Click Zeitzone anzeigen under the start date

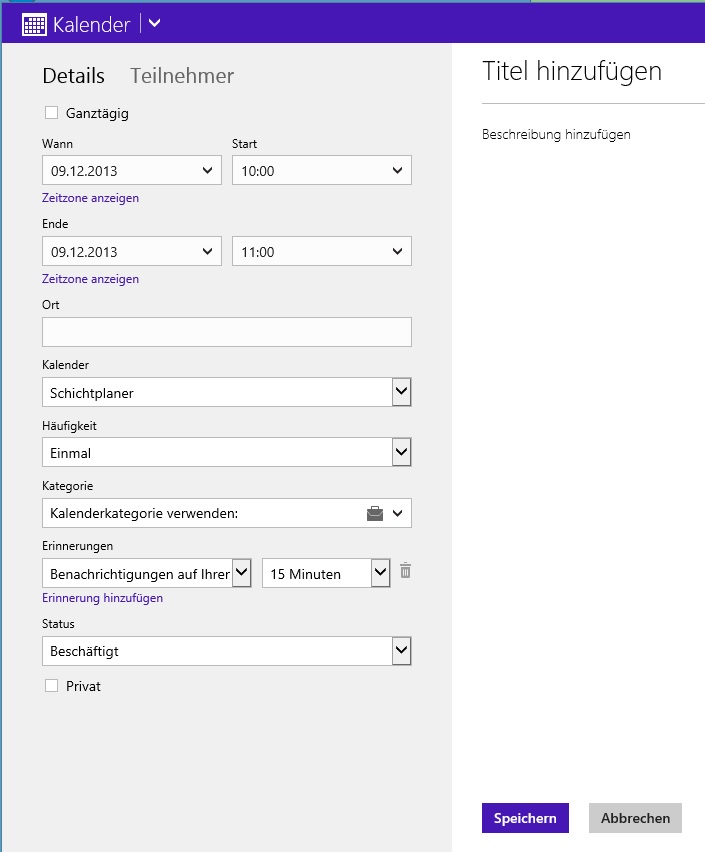(x=90, y=198)
